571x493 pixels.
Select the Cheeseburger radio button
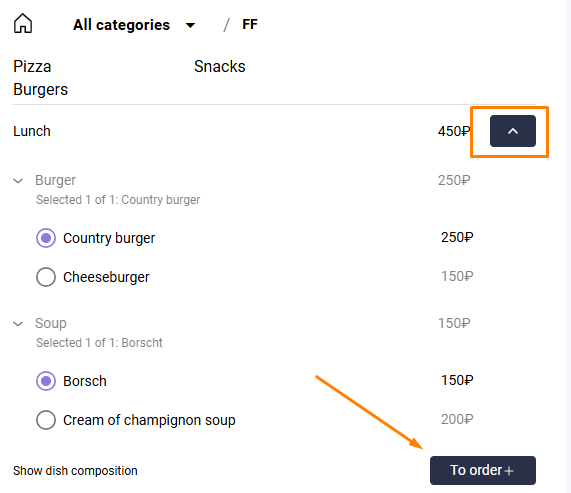point(46,277)
